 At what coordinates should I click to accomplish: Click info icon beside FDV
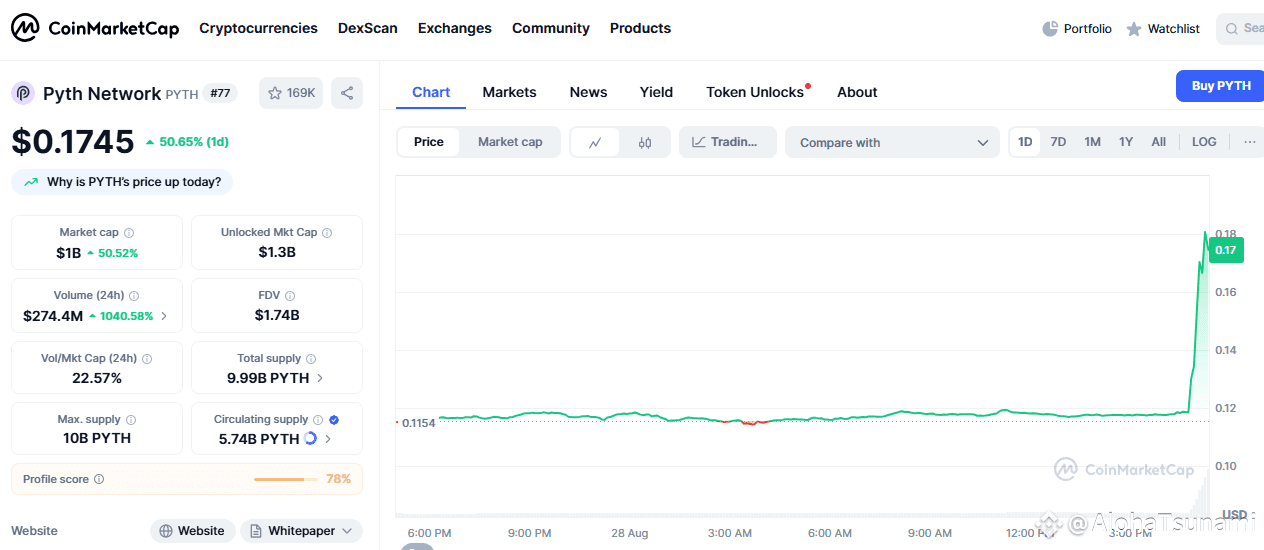coord(290,296)
